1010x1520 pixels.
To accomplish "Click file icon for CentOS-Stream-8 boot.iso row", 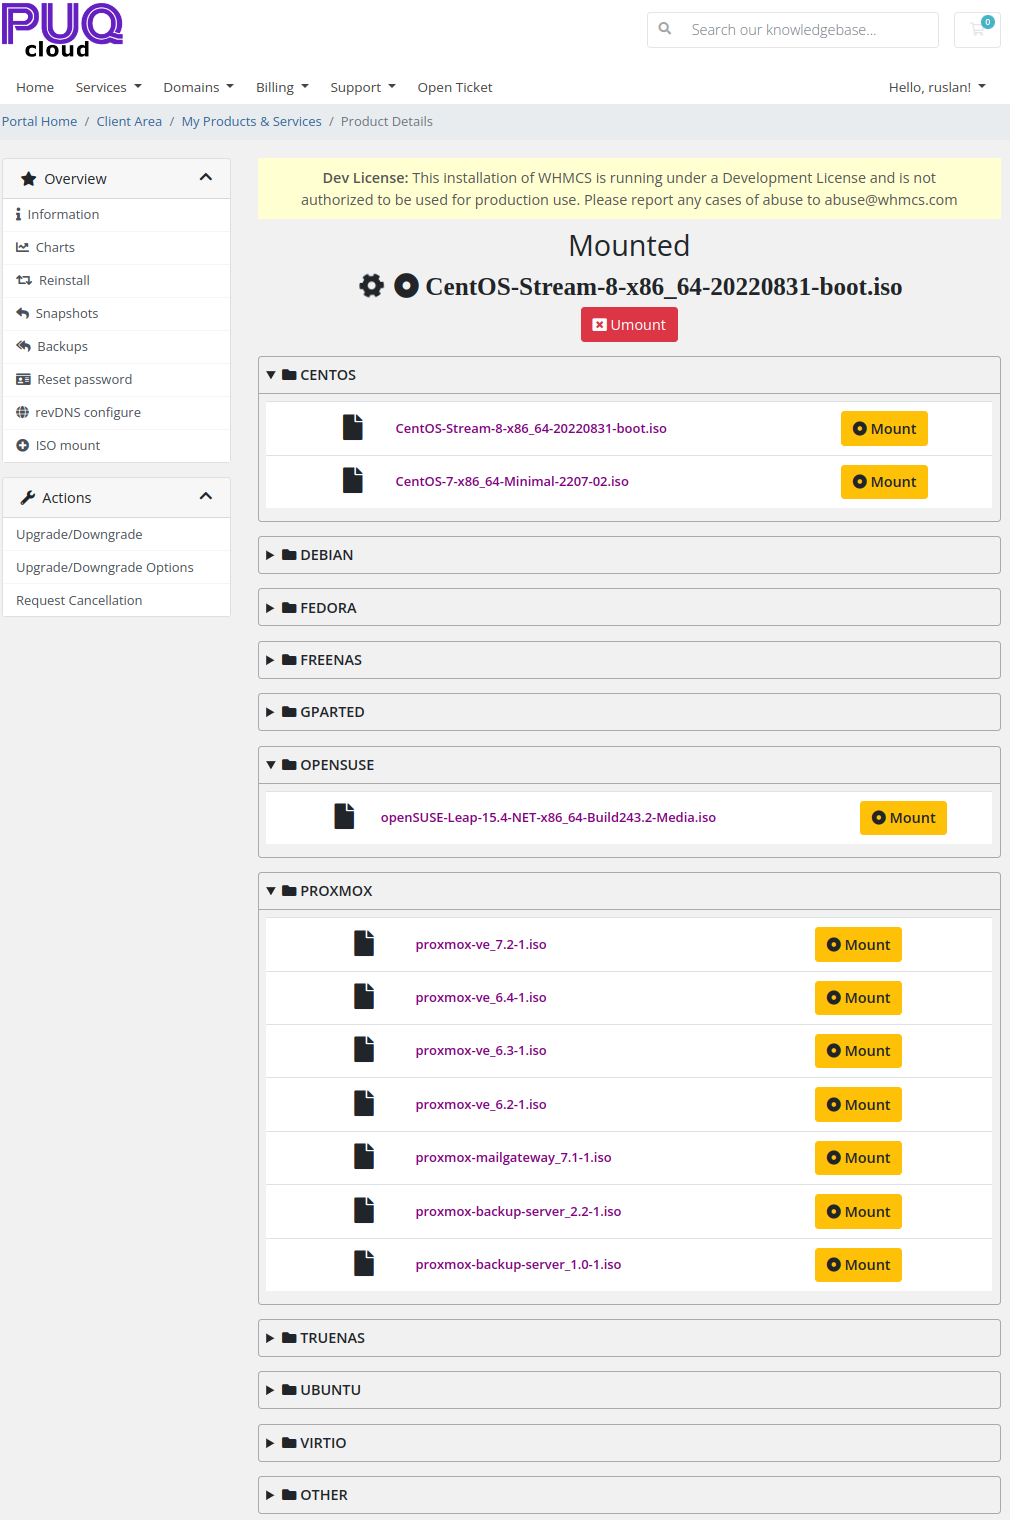I will [353, 428].
